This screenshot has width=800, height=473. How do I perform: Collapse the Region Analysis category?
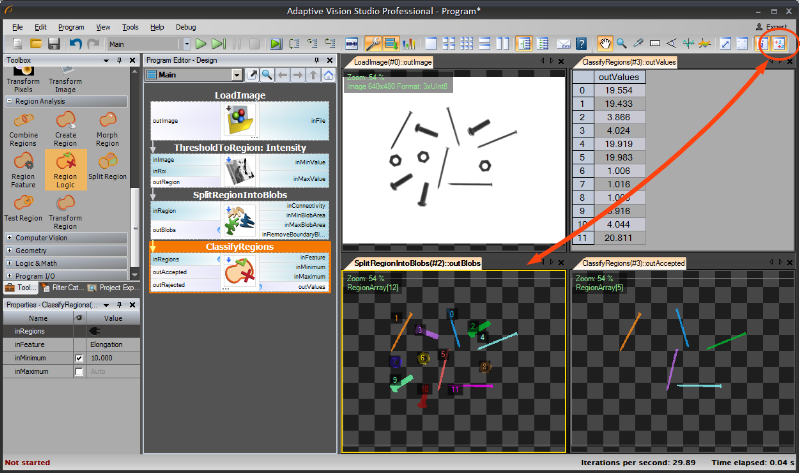click(10, 101)
